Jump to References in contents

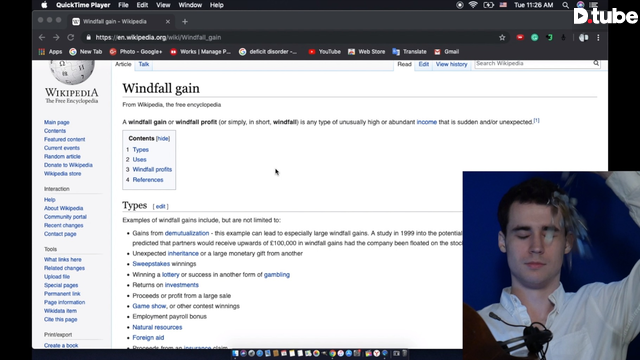tap(148, 180)
